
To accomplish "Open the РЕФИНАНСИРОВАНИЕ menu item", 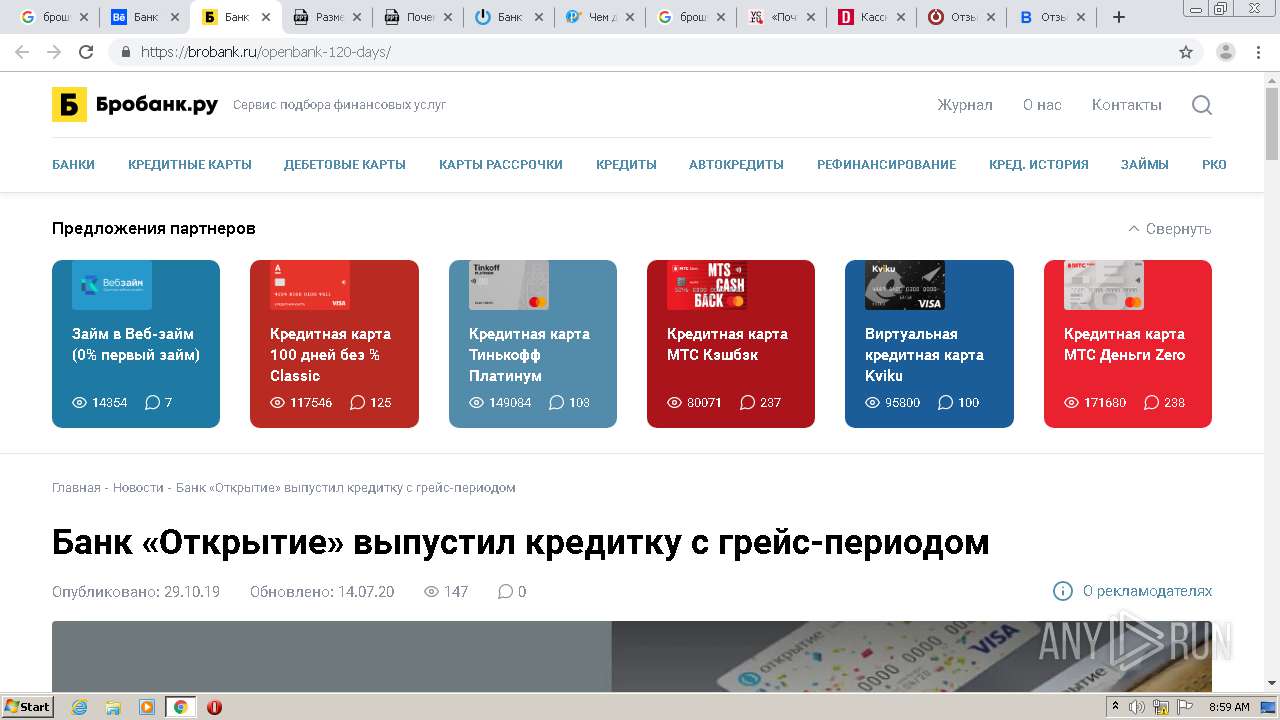I will (x=886, y=164).
